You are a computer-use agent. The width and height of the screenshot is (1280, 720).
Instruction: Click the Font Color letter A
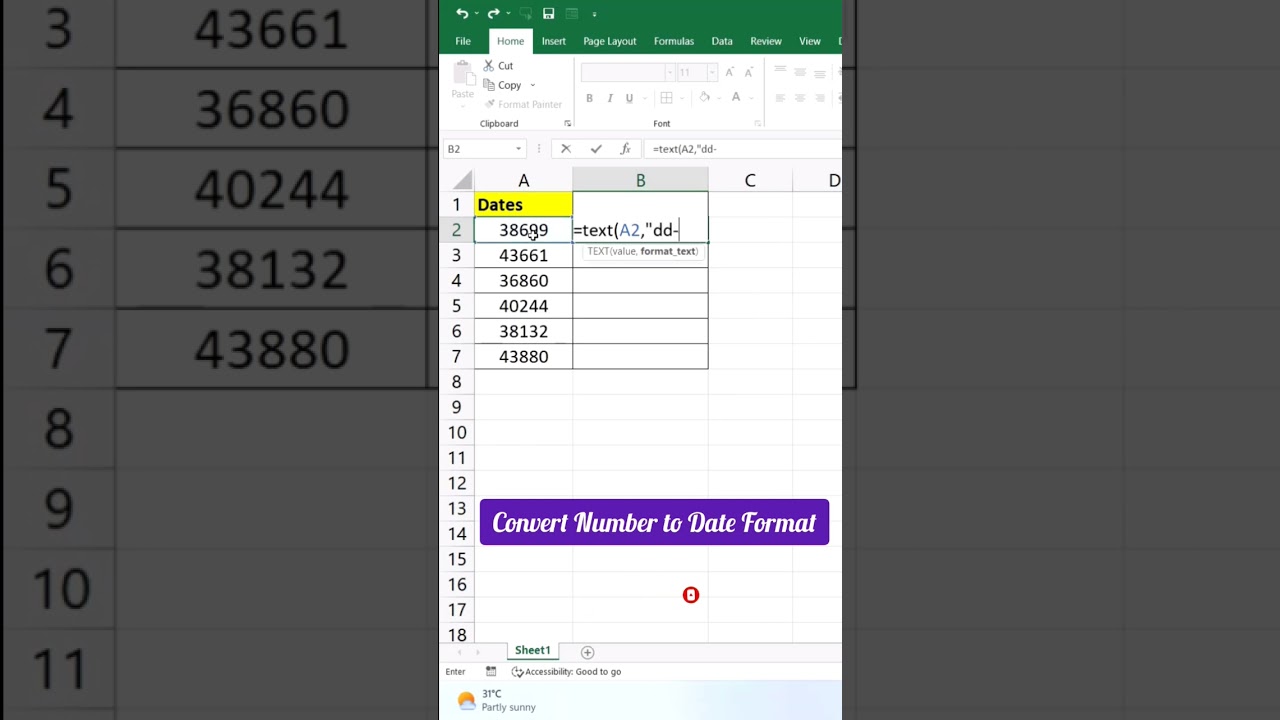736,98
